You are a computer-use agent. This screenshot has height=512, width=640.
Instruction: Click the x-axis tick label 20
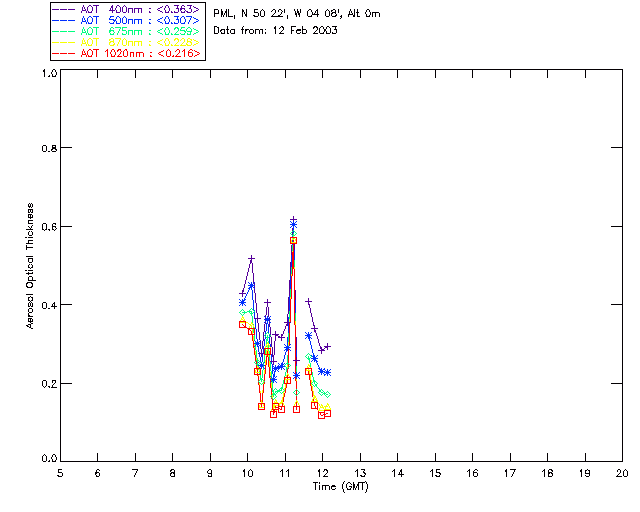point(622,473)
